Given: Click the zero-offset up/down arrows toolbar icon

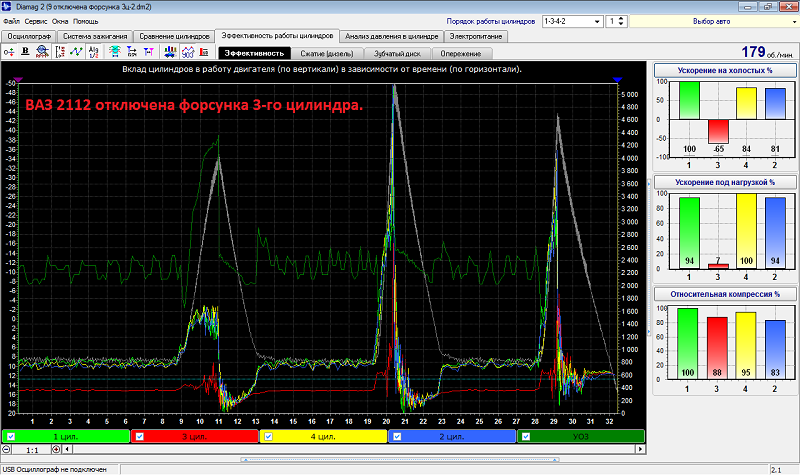Looking at the screenshot, I should point(9,52).
